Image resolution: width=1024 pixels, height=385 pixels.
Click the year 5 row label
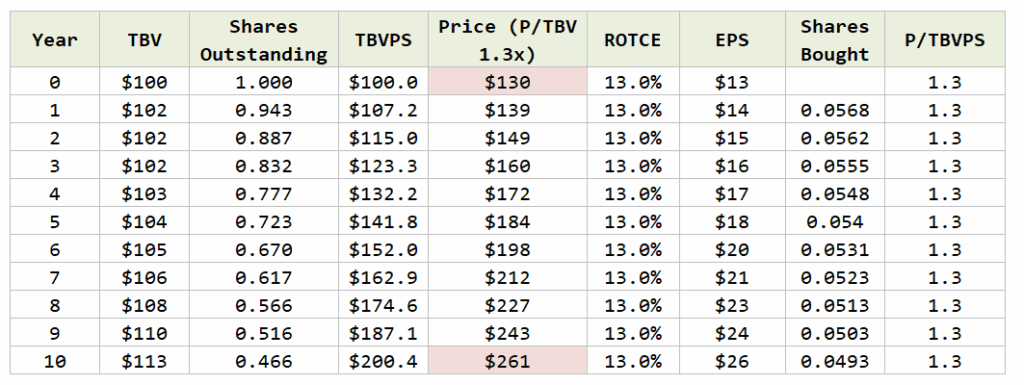tap(55, 221)
